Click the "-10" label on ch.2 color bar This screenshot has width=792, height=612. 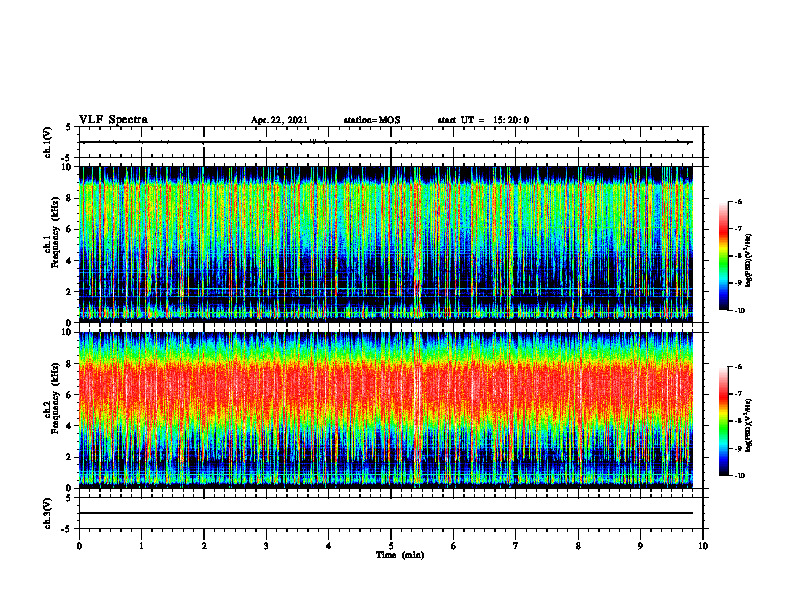[x=739, y=476]
